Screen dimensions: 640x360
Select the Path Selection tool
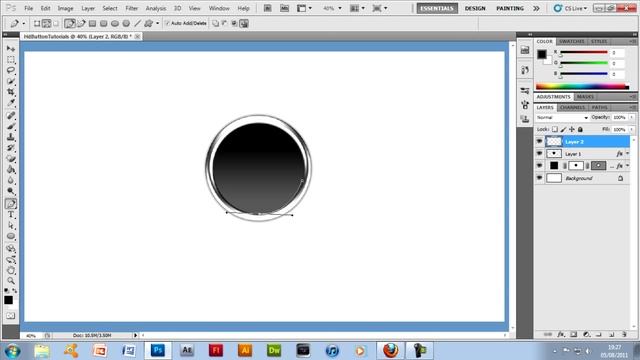click(x=11, y=225)
